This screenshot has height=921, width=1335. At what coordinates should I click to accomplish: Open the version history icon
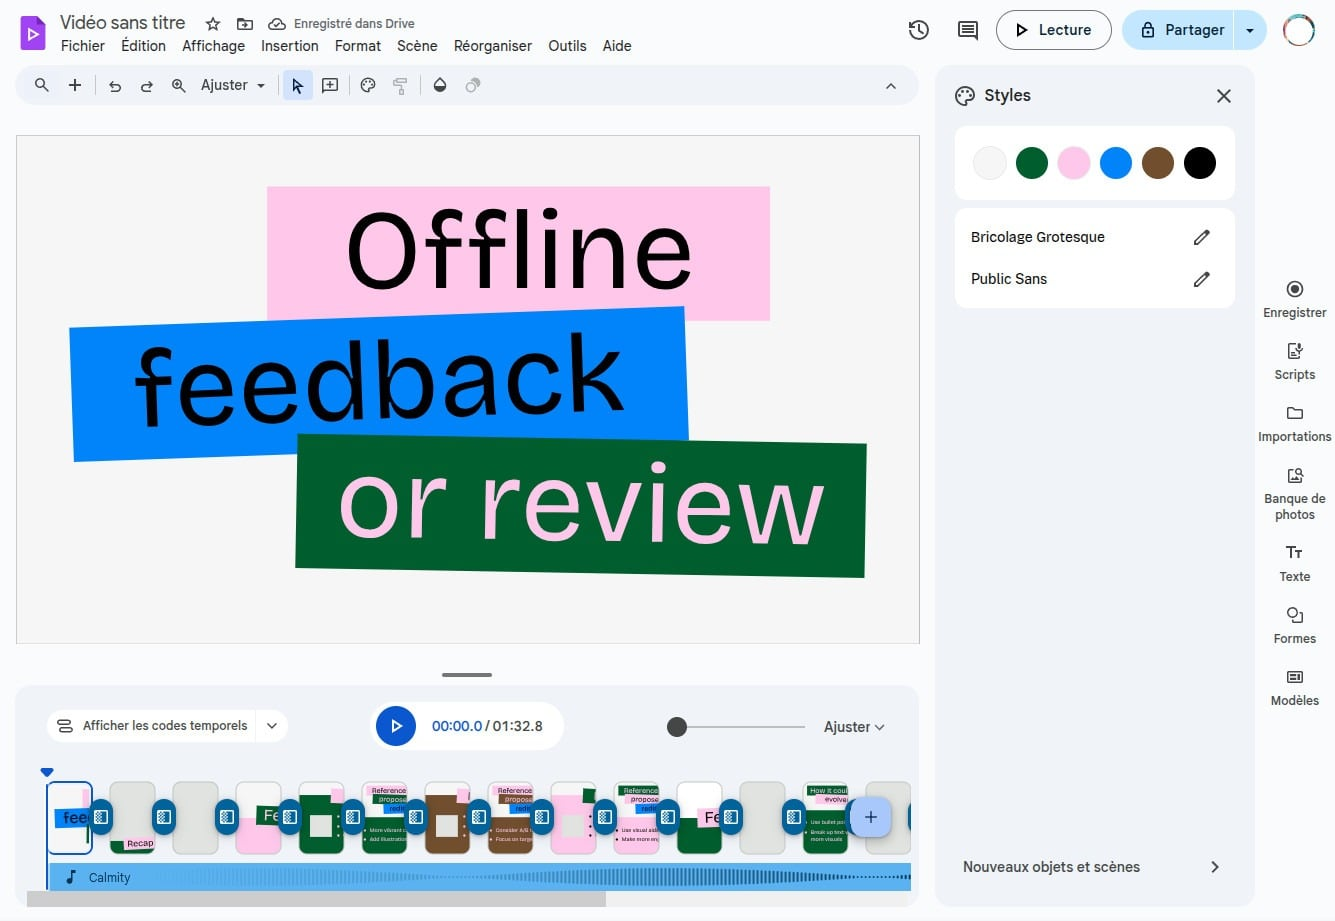tap(918, 30)
